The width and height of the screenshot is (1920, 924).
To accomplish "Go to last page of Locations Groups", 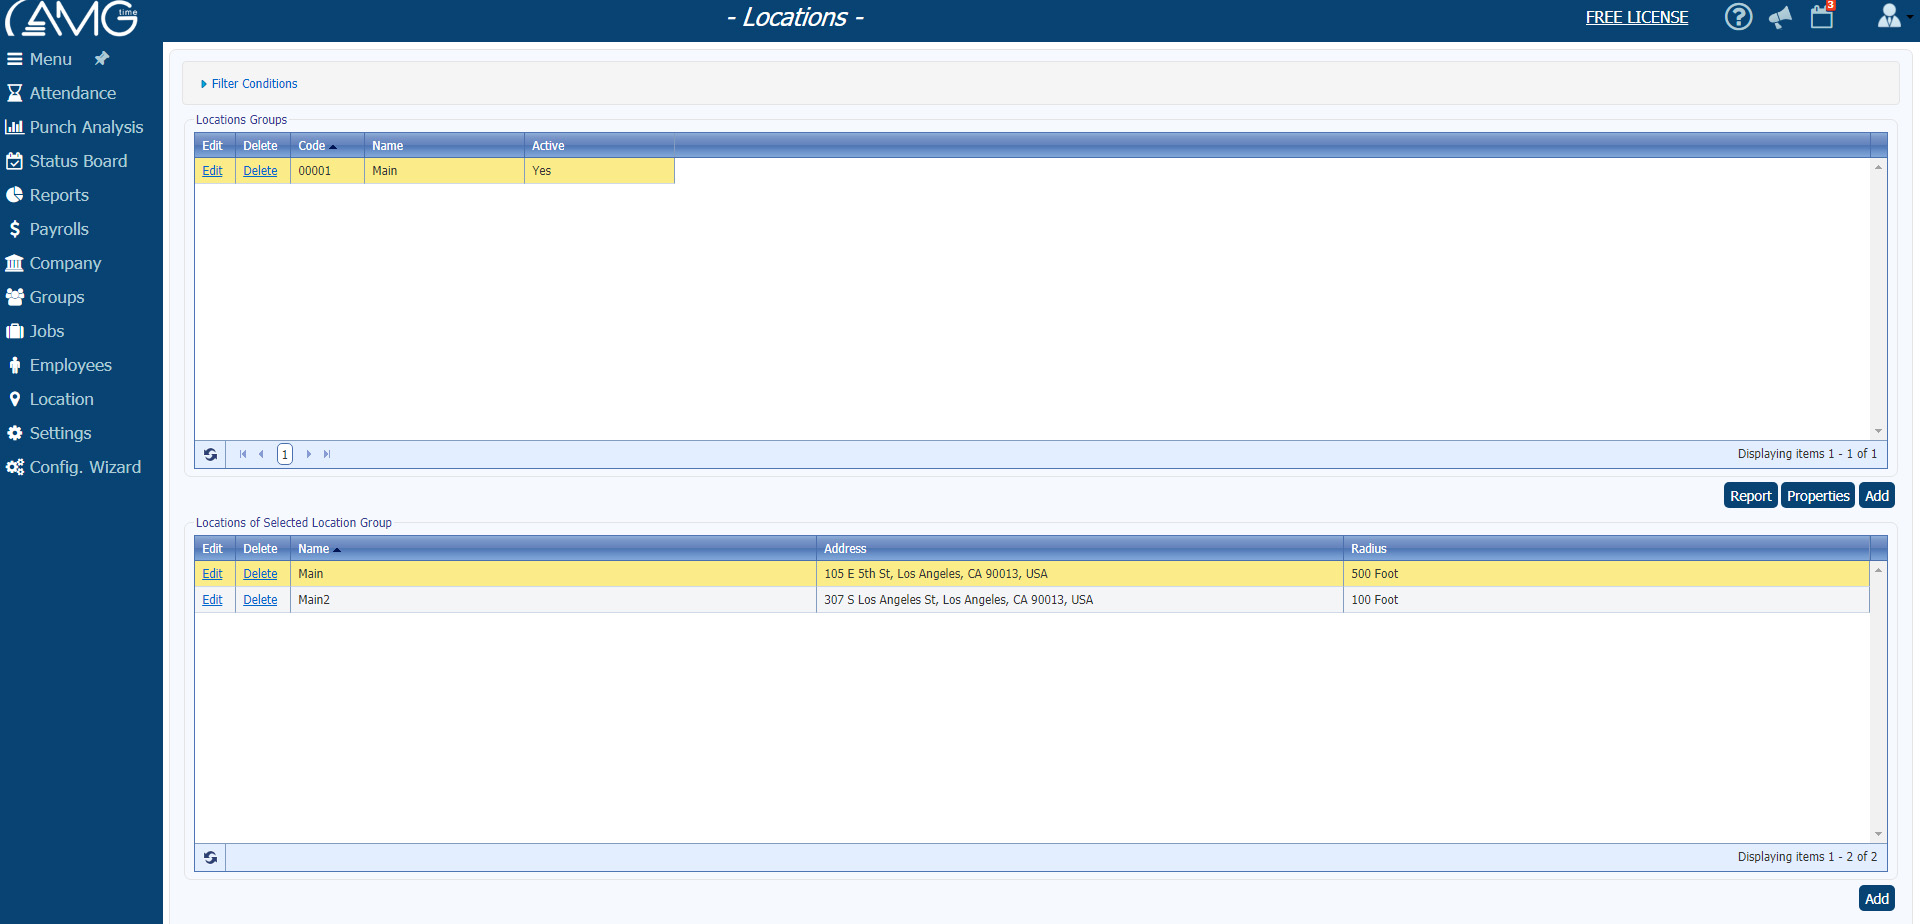I will [x=327, y=454].
